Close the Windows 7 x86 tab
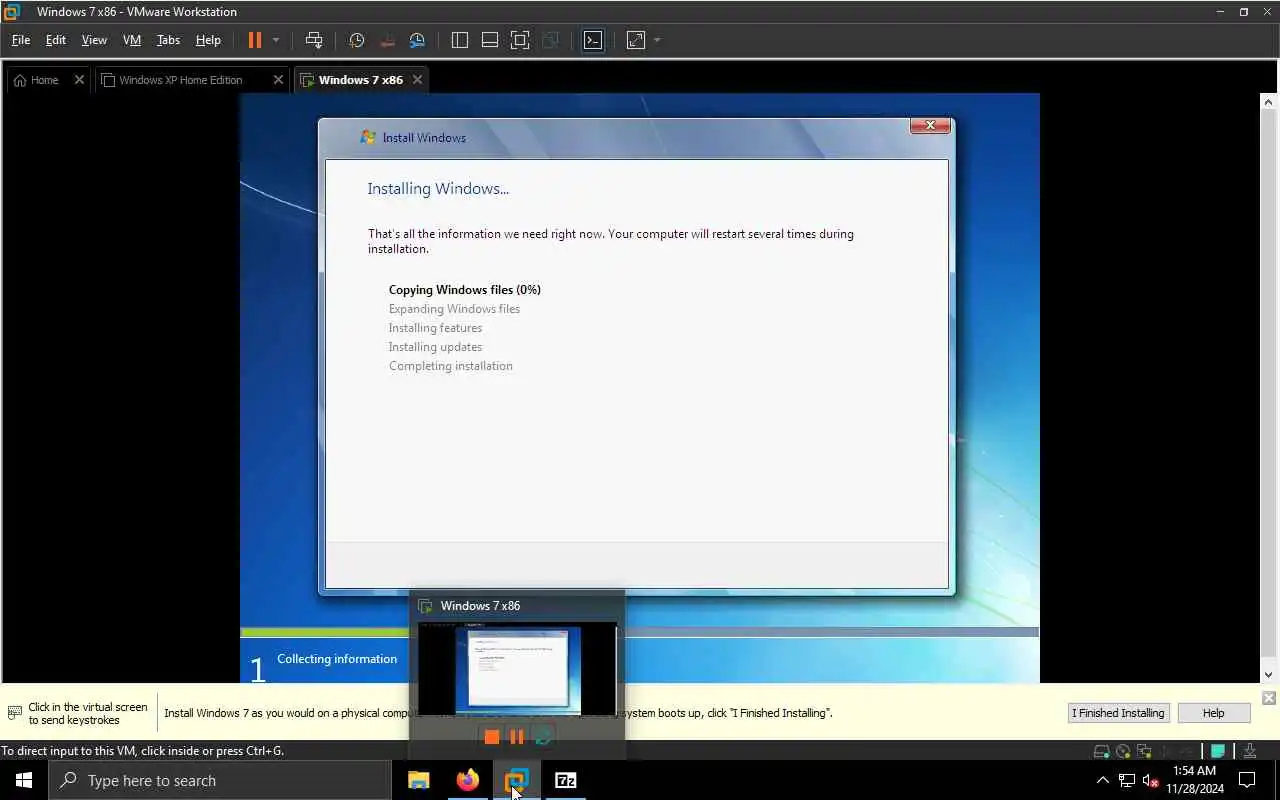Image resolution: width=1280 pixels, height=800 pixels. tap(417, 80)
